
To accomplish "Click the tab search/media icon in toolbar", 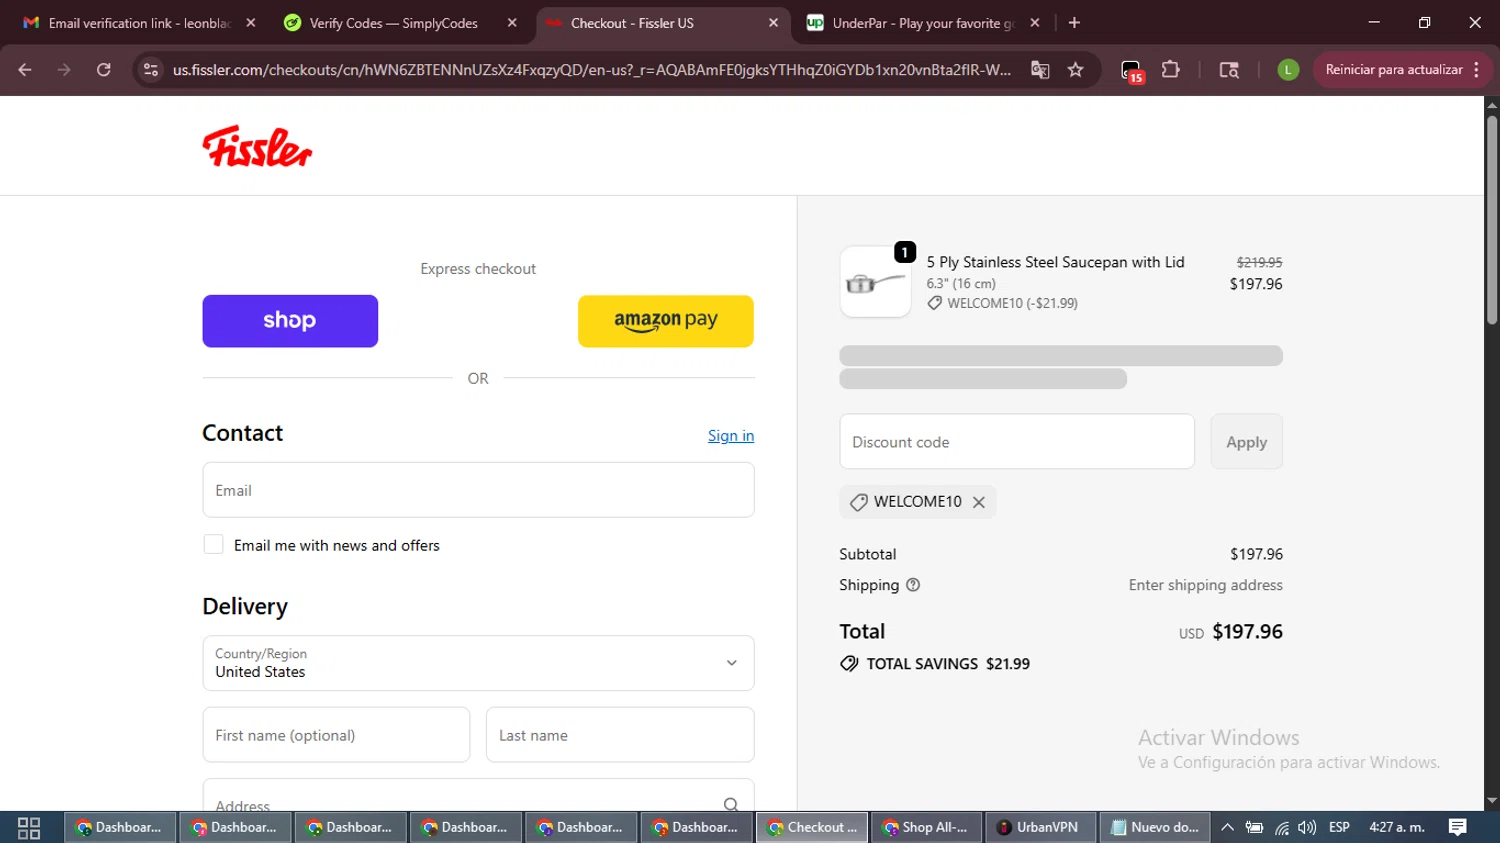I will click(1229, 70).
